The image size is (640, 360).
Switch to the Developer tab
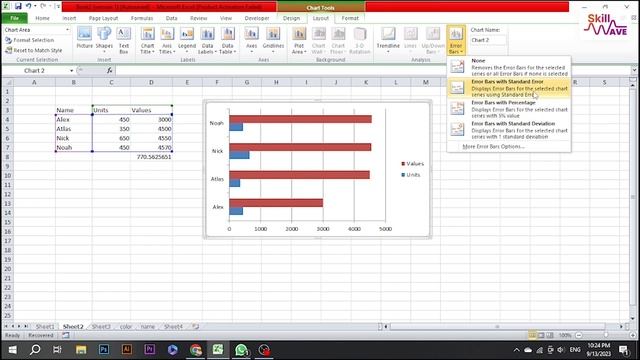click(257, 18)
